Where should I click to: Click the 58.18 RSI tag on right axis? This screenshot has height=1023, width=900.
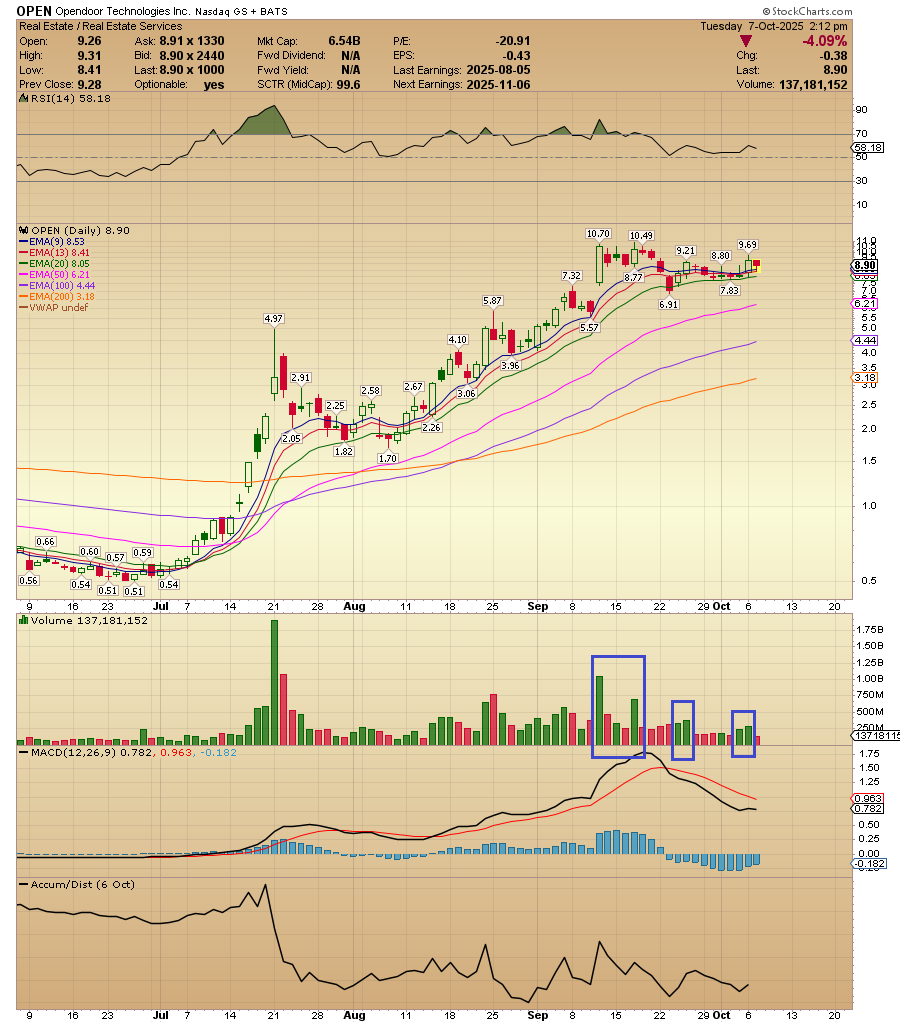click(x=868, y=148)
